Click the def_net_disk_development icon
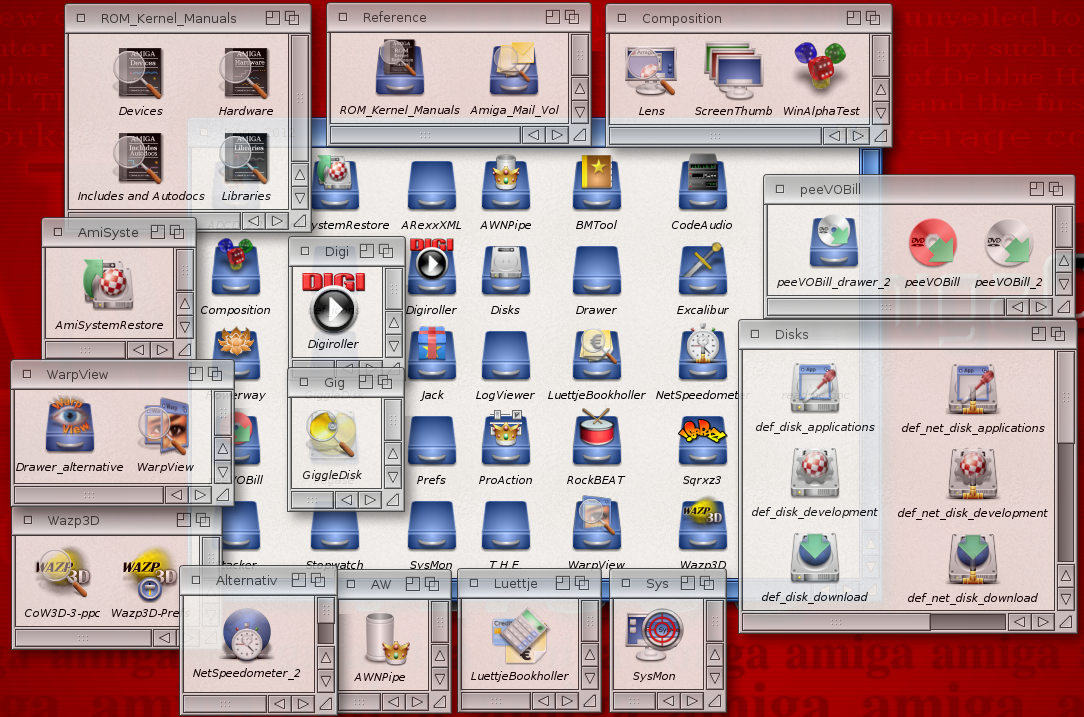The width and height of the screenshot is (1084, 717). 972,475
